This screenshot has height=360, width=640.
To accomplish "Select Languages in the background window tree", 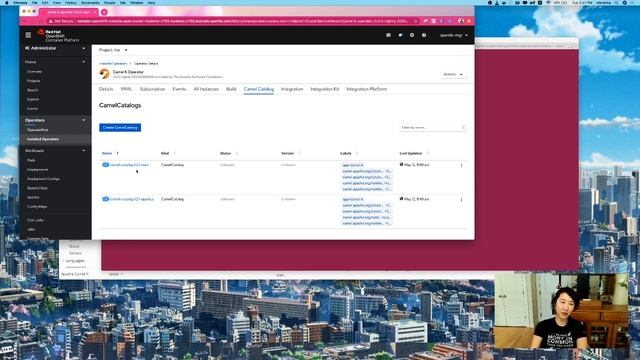I will point(75,260).
